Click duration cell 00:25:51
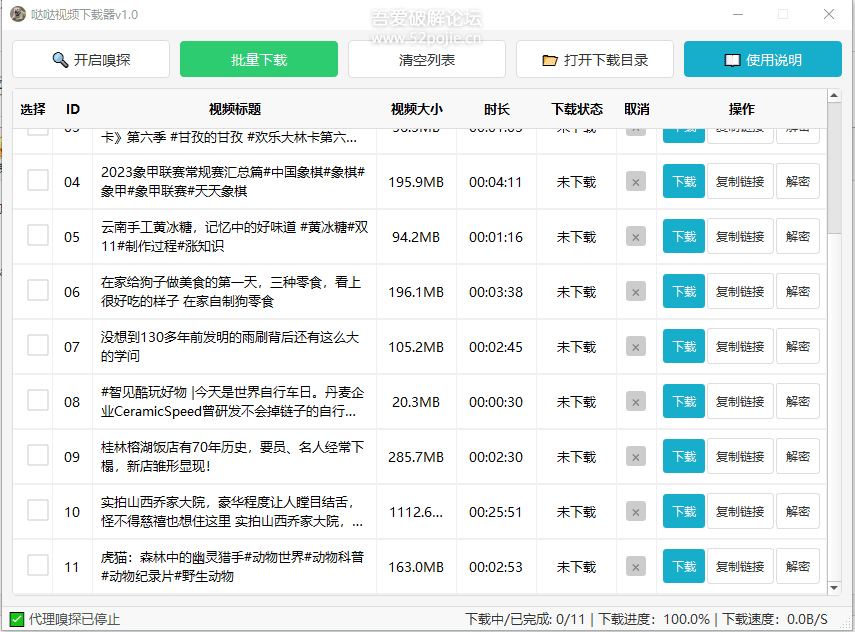This screenshot has height=632, width=855. click(496, 512)
